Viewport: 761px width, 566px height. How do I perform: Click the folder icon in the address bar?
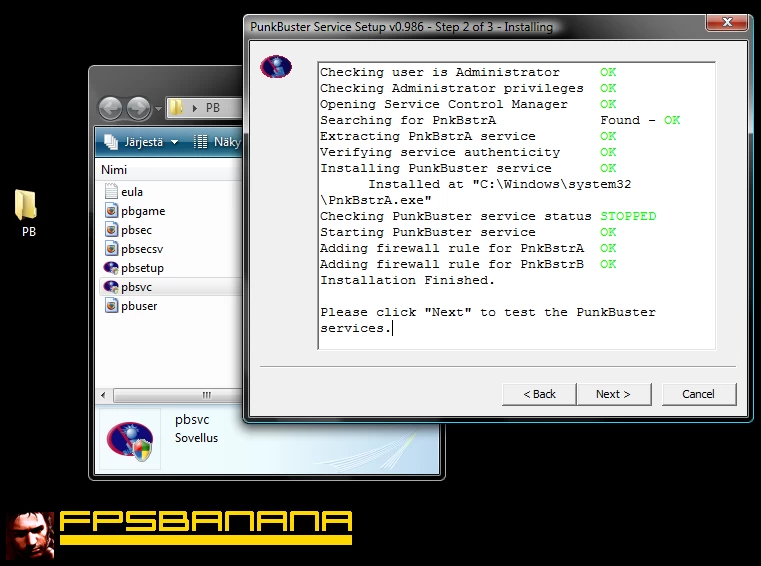(x=176, y=107)
